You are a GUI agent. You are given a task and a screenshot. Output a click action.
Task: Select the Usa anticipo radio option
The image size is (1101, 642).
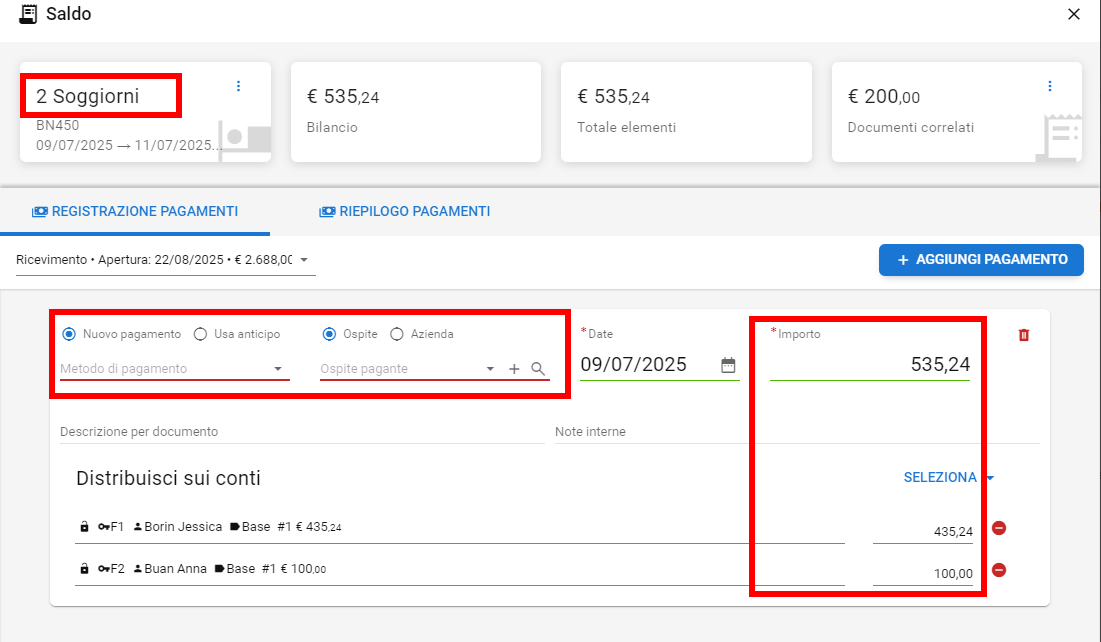200,334
